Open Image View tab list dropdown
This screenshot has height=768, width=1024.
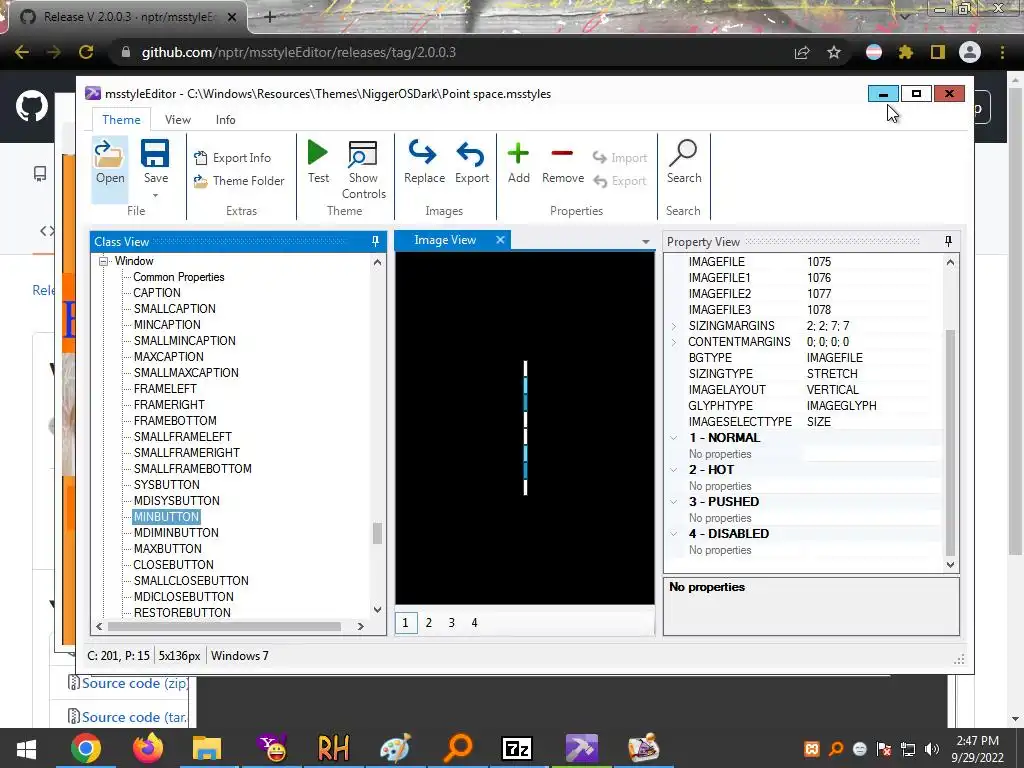click(x=645, y=242)
